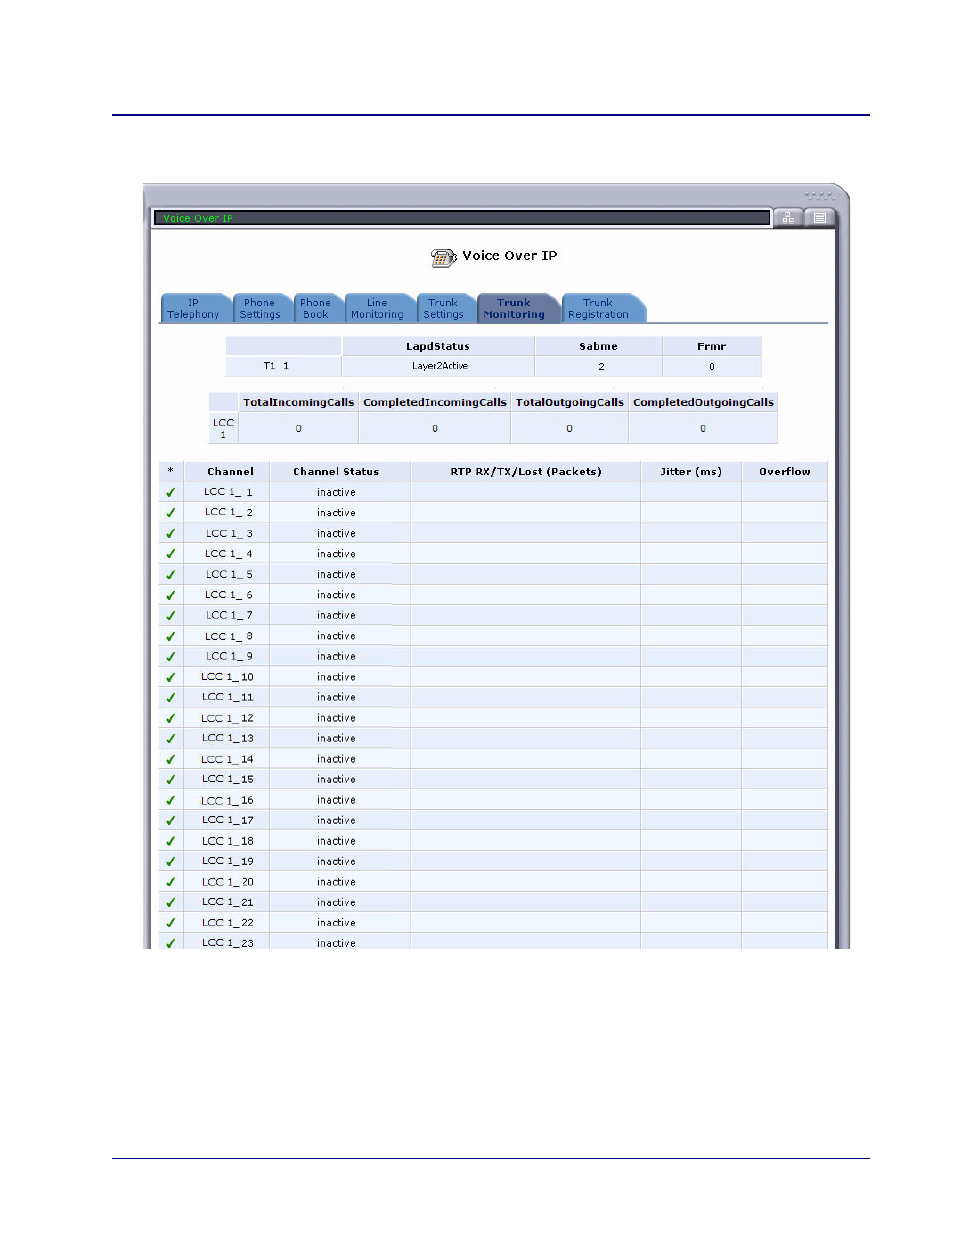Click the green check mark for LCC 1_19

click(170, 862)
